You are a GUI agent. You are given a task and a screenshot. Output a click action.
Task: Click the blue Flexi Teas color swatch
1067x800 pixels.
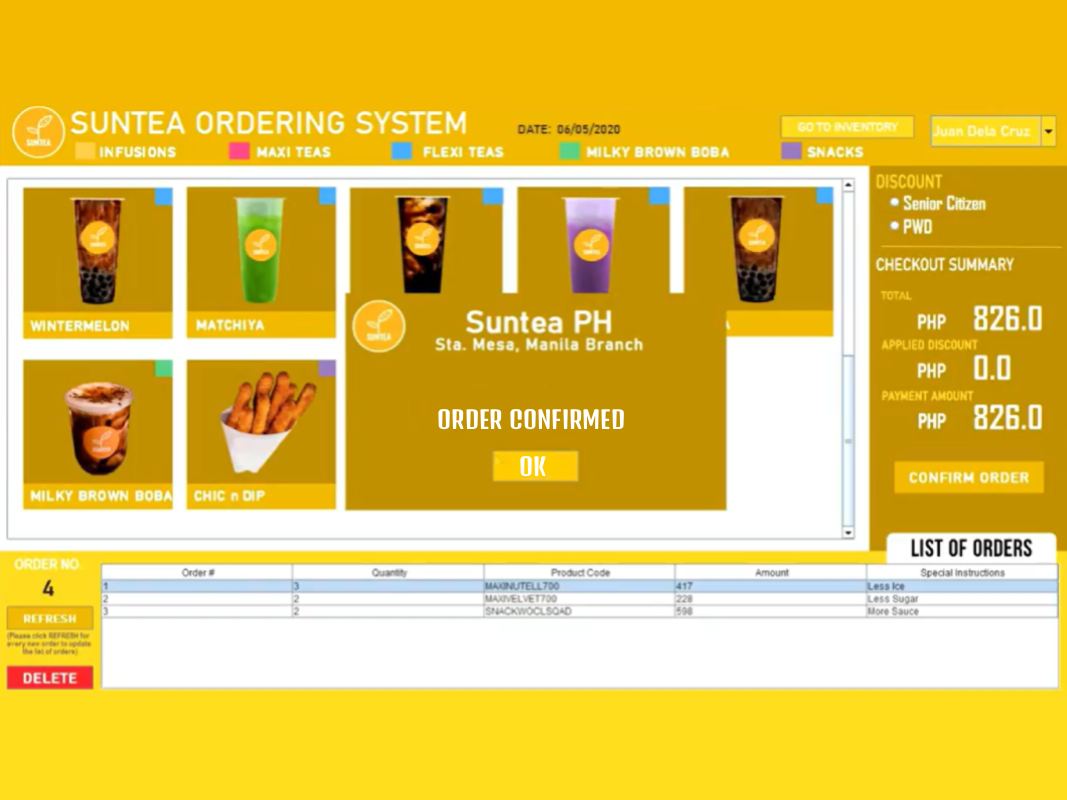tap(401, 151)
